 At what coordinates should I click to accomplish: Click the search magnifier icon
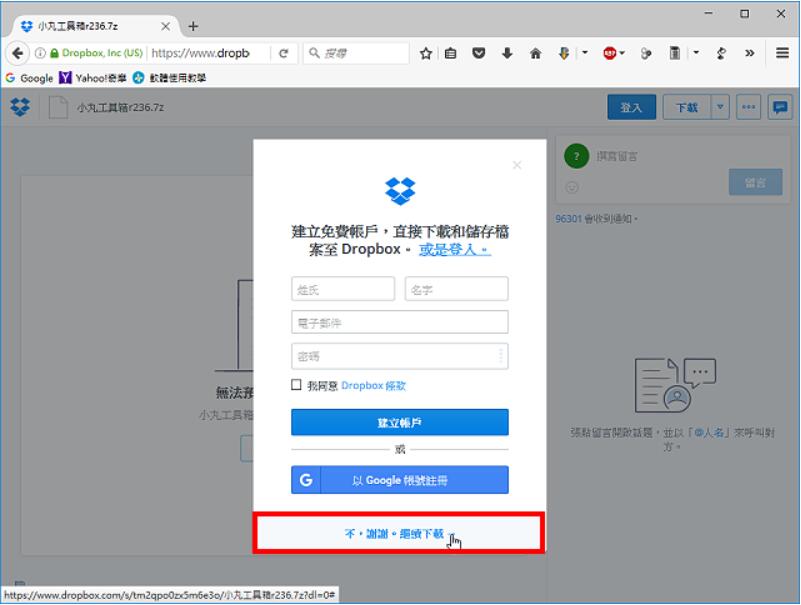pyautogui.click(x=315, y=53)
